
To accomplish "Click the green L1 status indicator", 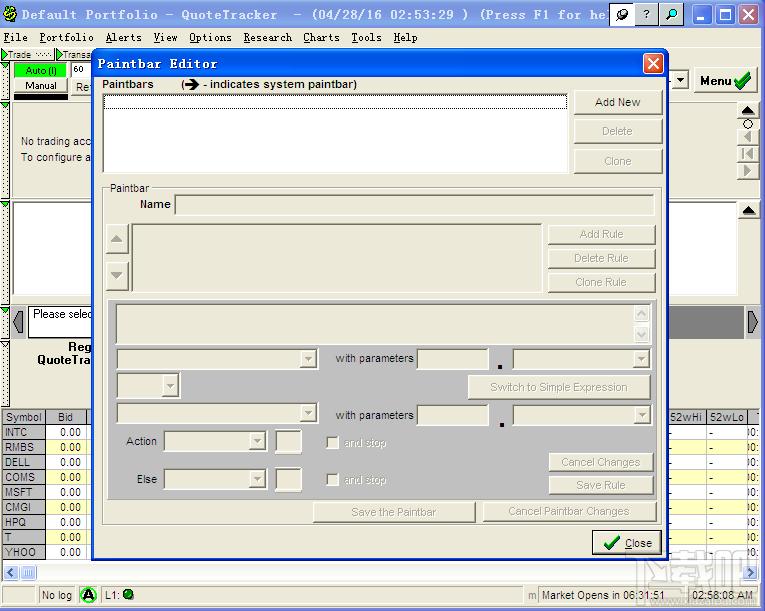I will click(x=128, y=594).
